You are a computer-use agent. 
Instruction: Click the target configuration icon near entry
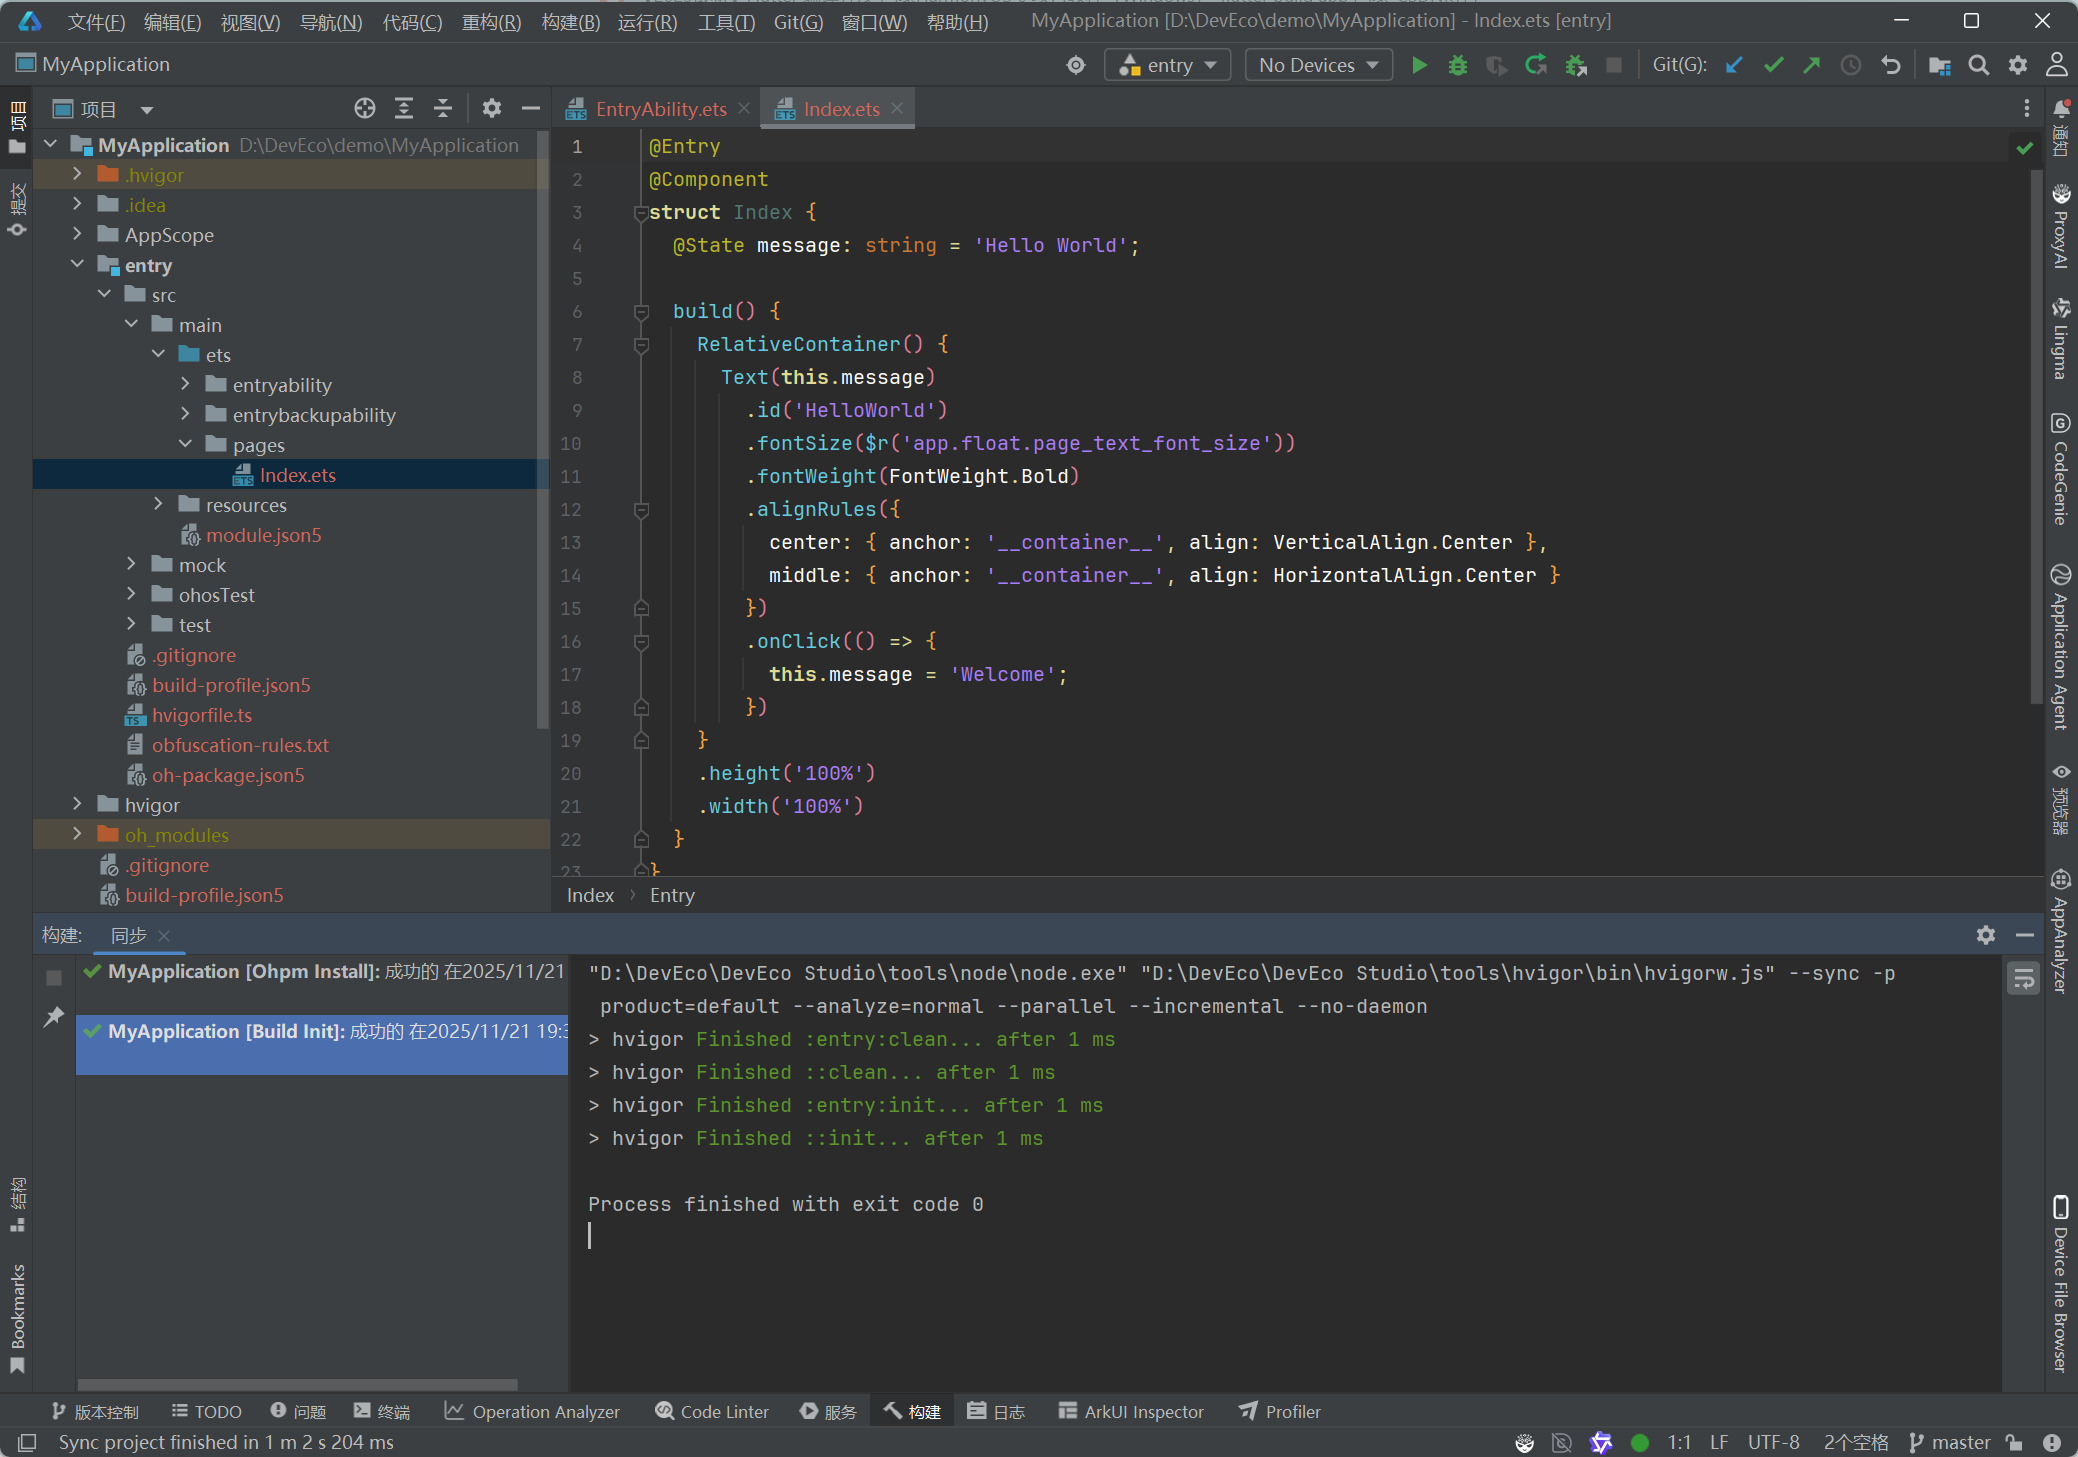(x=1076, y=65)
